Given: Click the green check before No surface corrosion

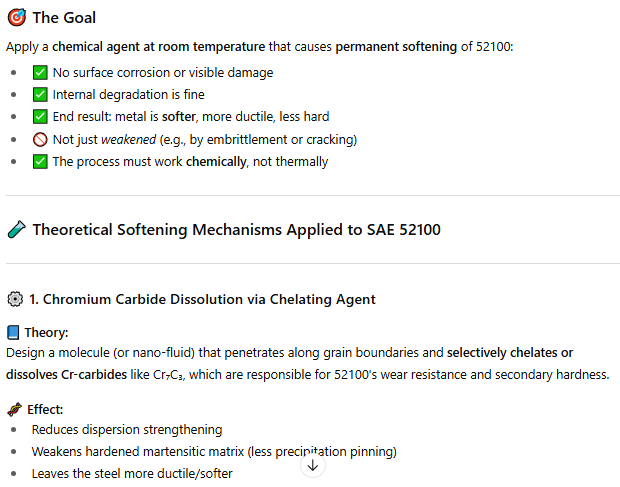Looking at the screenshot, I should (40, 73).
